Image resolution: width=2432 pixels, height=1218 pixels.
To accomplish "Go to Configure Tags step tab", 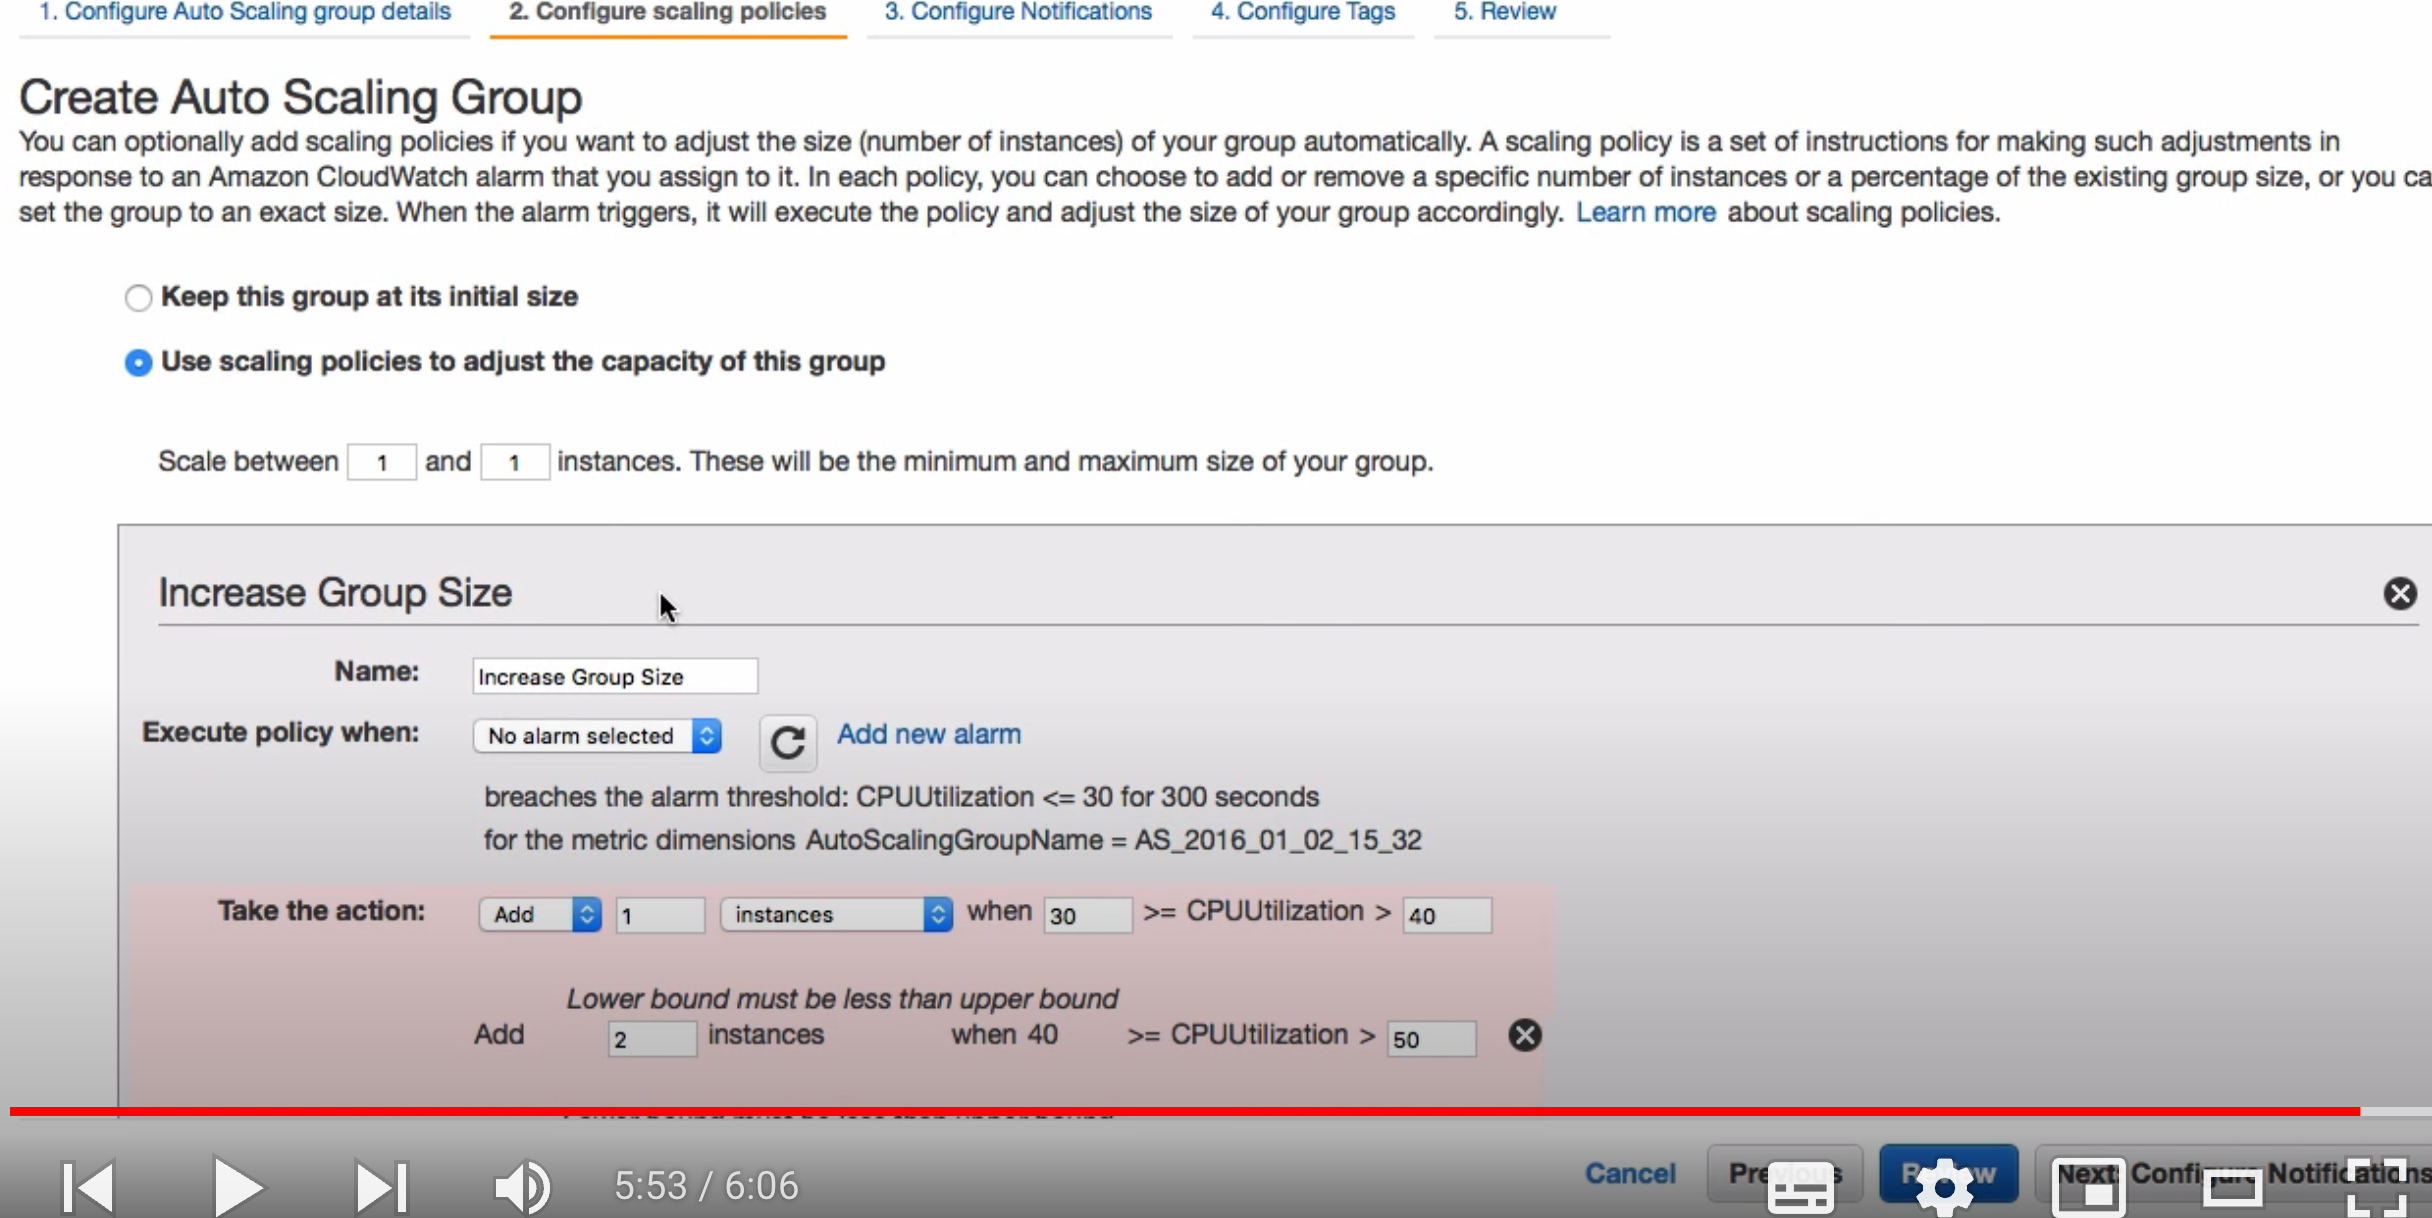I will point(1302,13).
